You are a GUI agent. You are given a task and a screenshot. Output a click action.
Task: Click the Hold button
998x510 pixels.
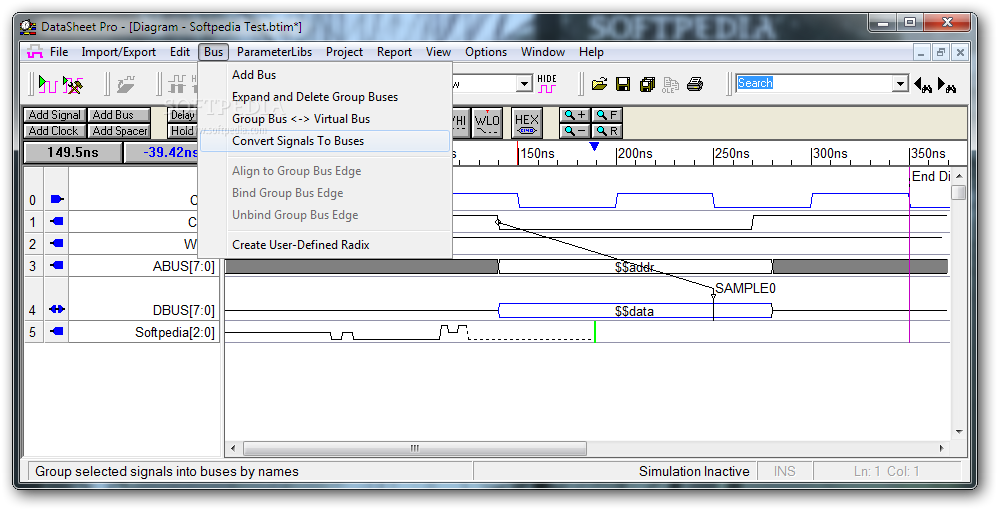(x=183, y=131)
